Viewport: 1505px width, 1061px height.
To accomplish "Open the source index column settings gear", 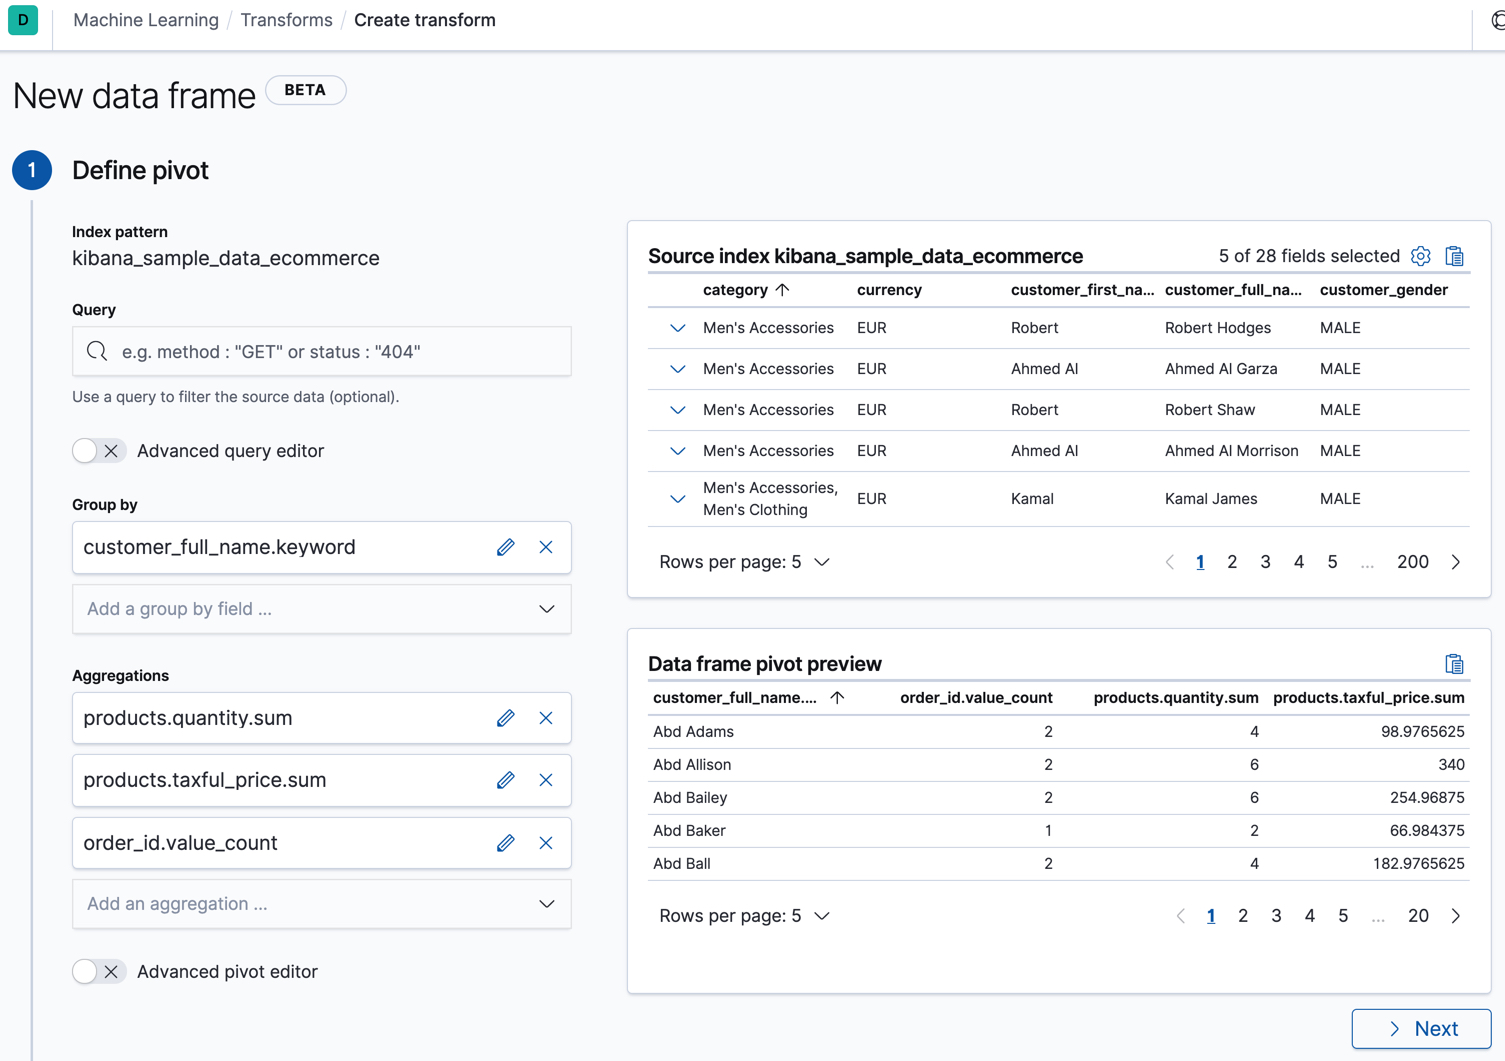I will 1421,256.
